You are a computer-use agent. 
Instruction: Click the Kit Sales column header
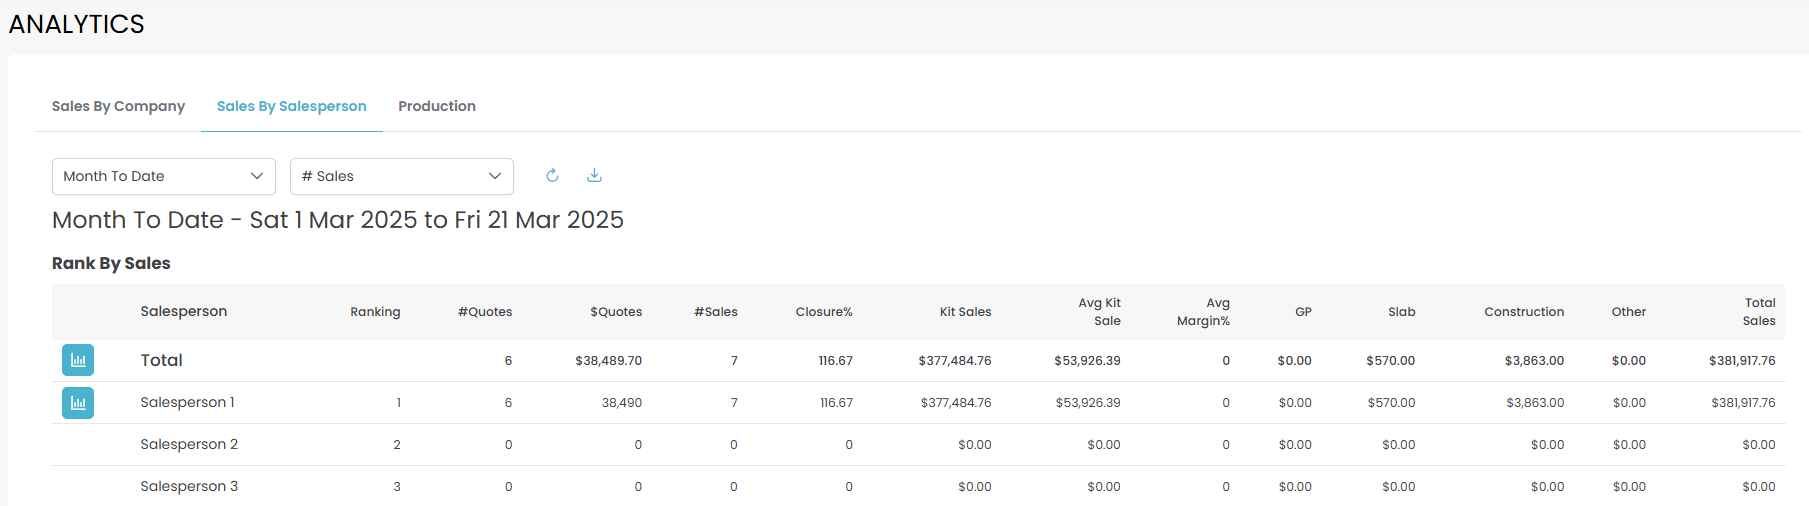pyautogui.click(x=965, y=312)
